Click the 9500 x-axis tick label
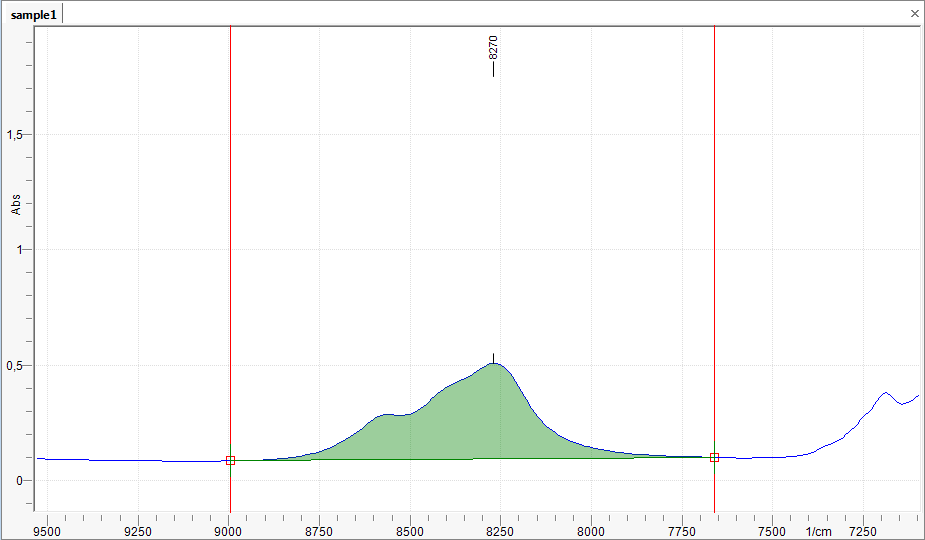Viewport: 925px width, 540px height. tap(47, 531)
